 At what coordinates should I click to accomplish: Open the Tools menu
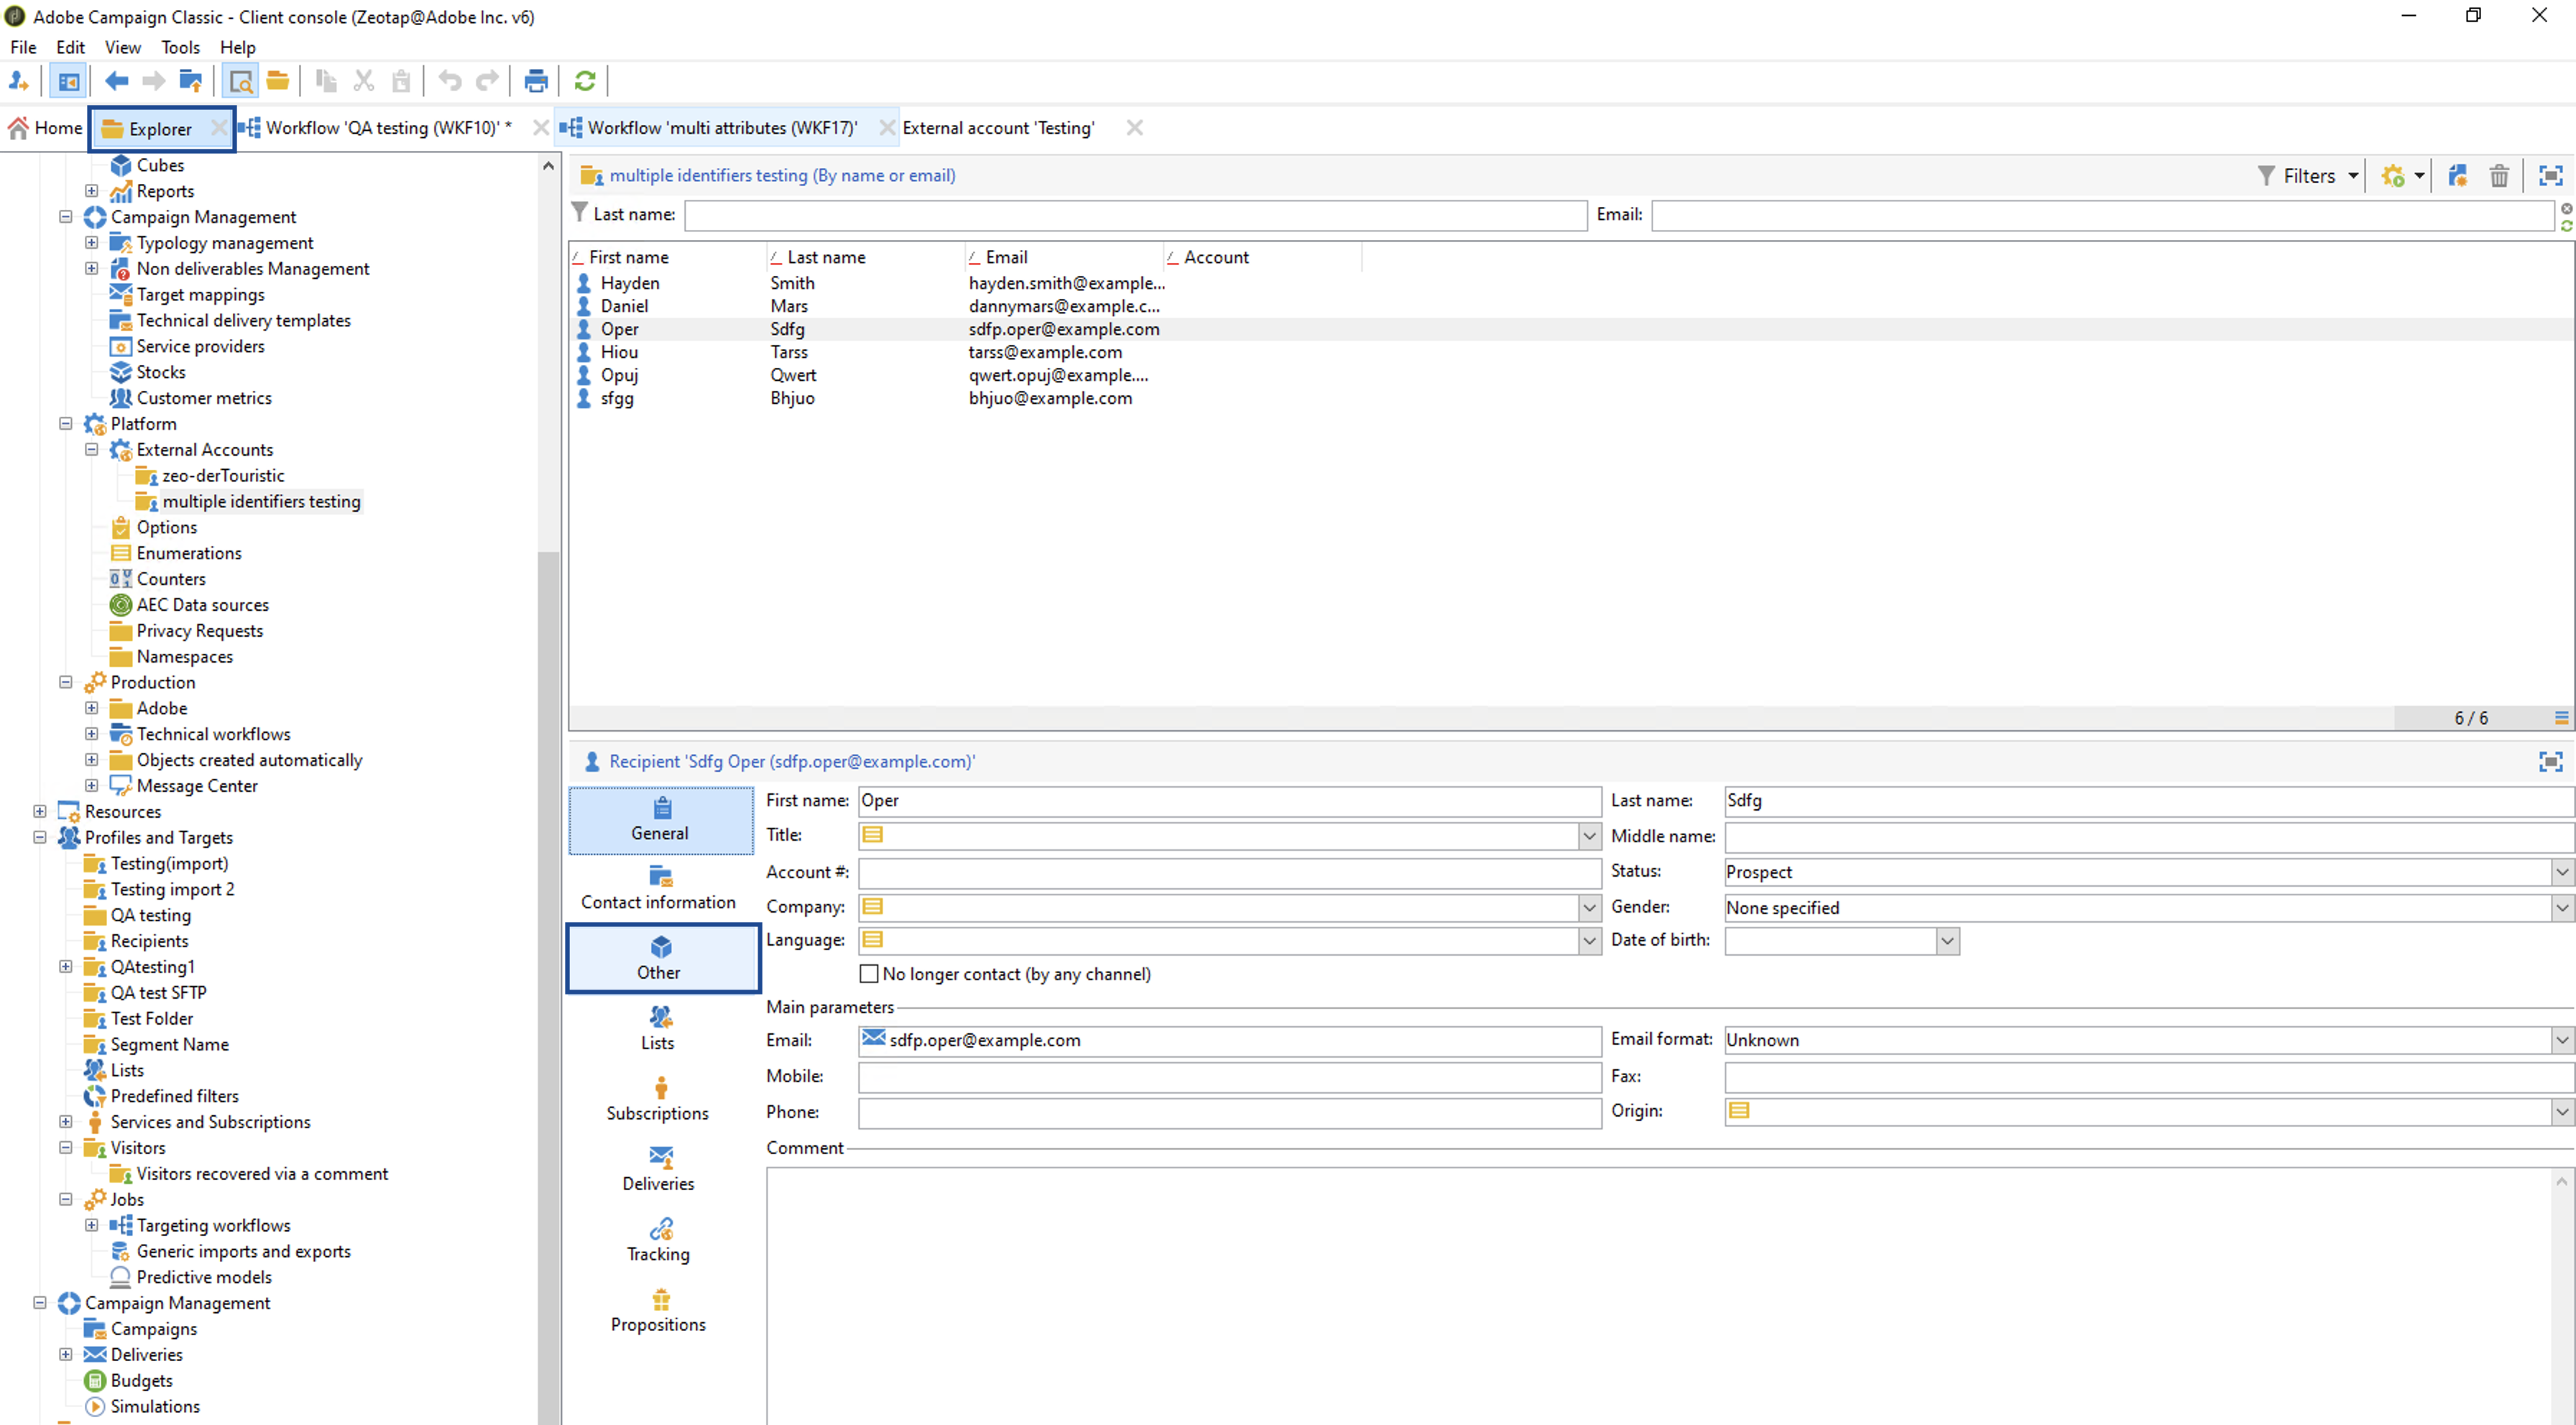pyautogui.click(x=180, y=47)
